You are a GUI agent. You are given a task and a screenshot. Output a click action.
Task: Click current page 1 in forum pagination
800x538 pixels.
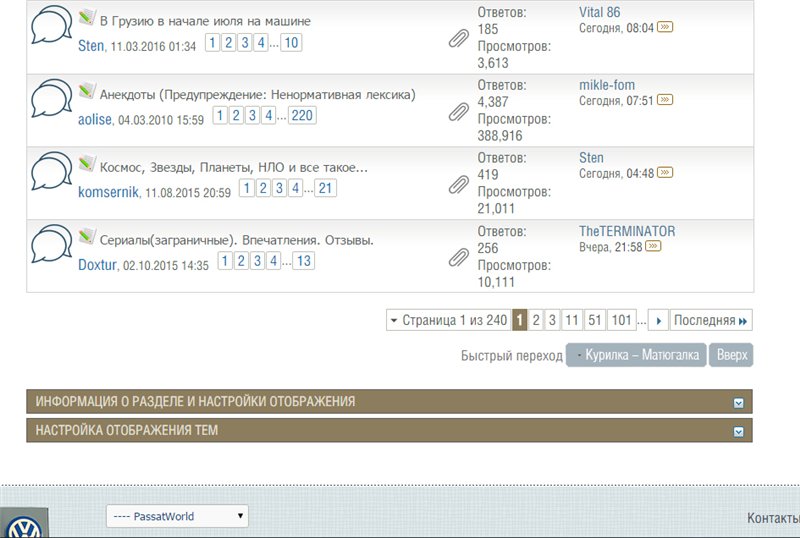519,321
